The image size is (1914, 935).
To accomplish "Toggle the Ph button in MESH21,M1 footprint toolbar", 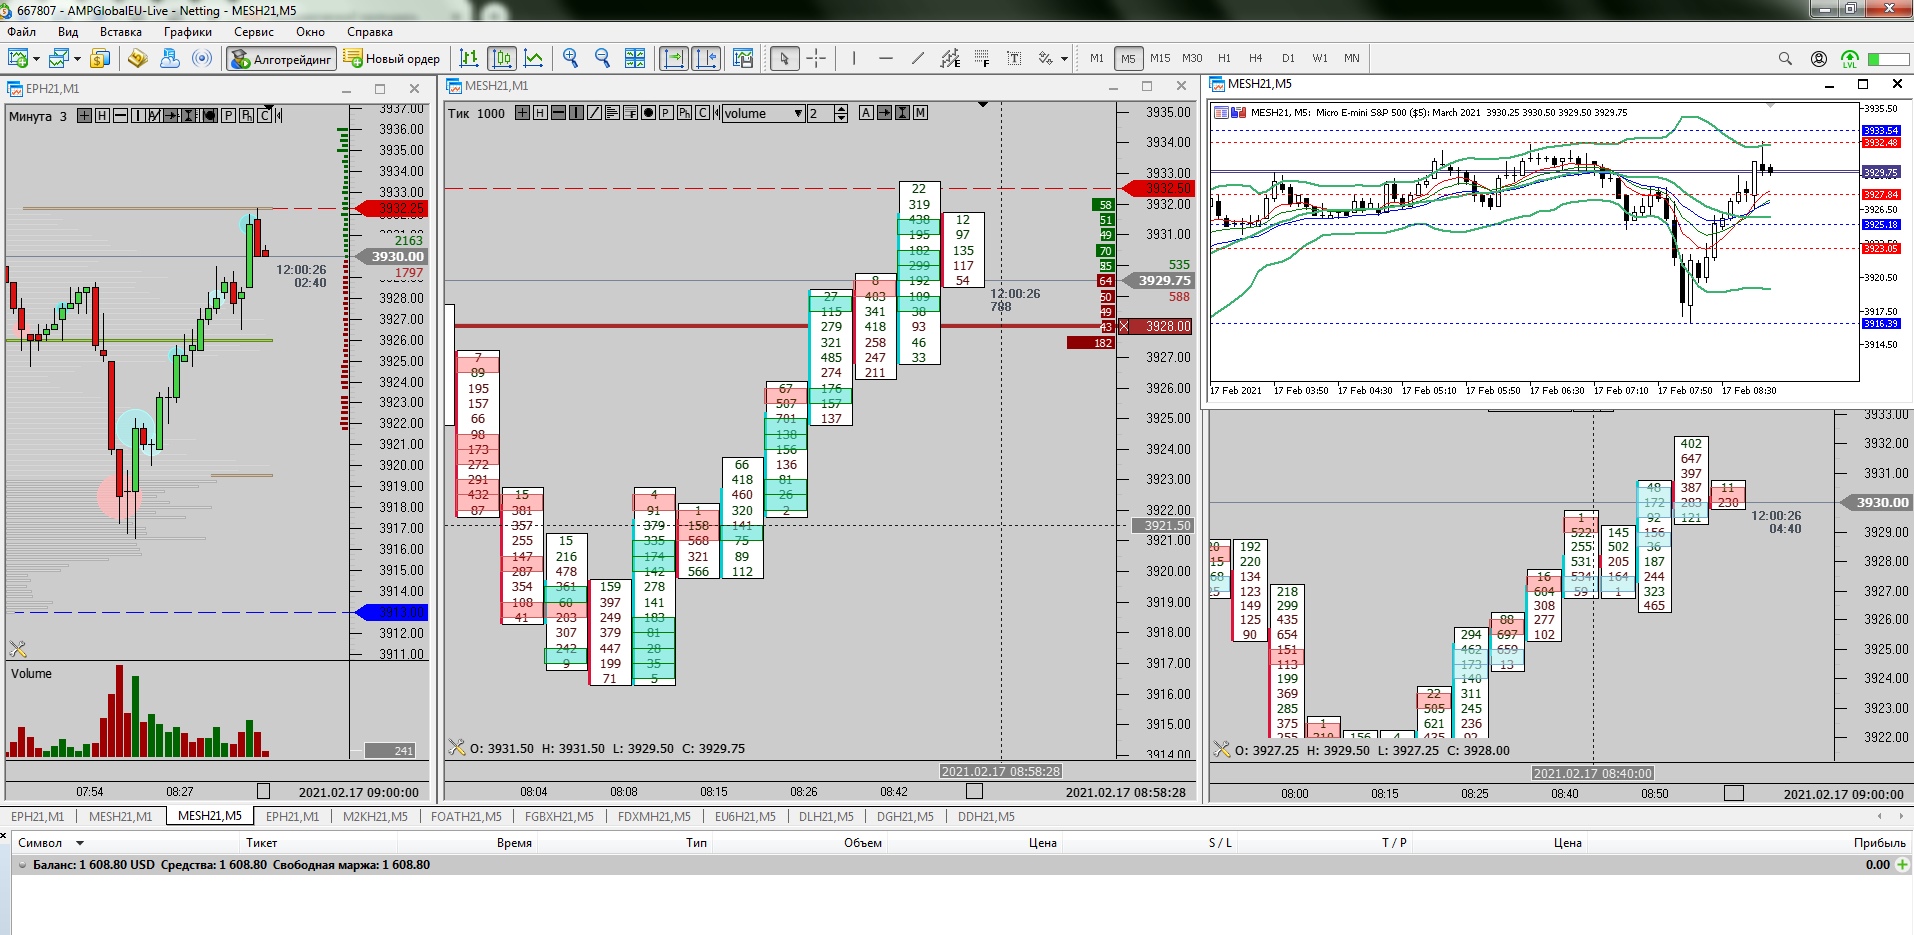I will [684, 113].
